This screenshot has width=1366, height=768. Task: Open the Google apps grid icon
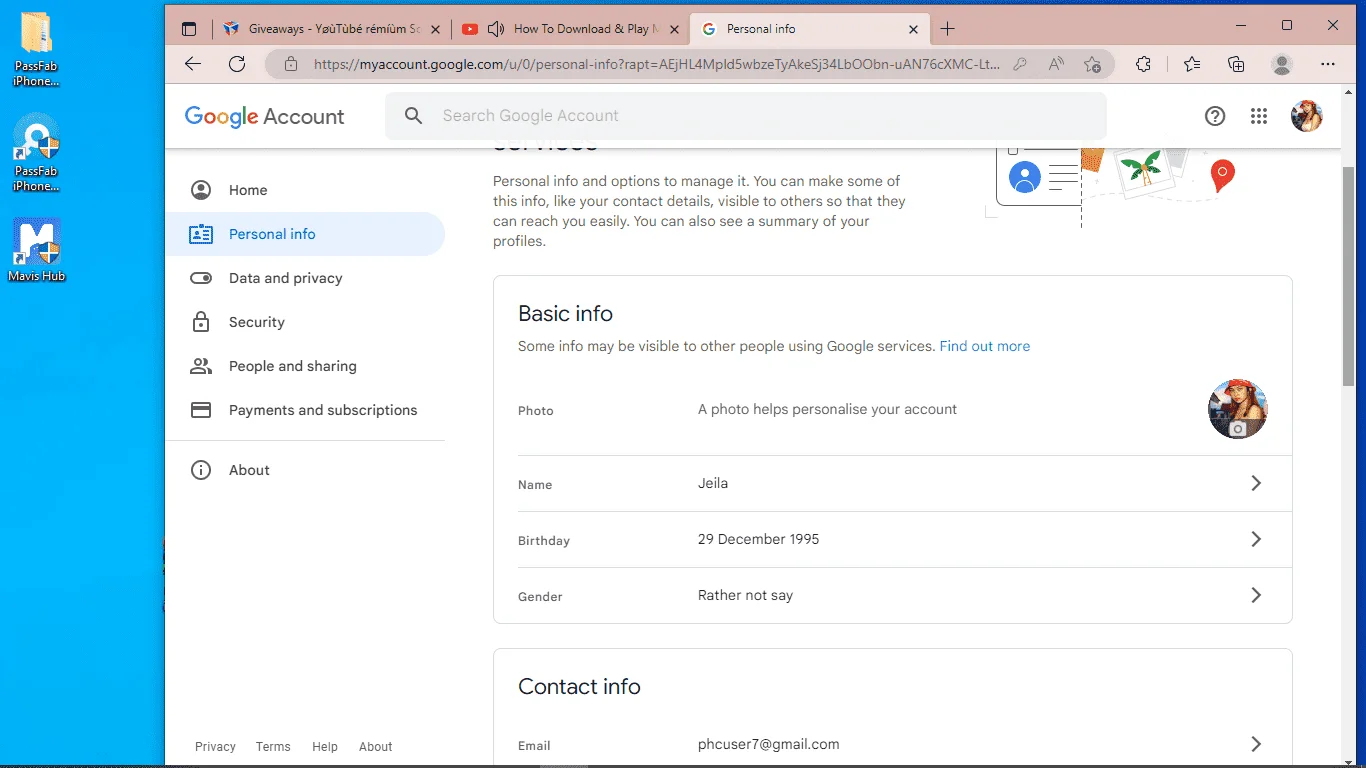point(1259,116)
